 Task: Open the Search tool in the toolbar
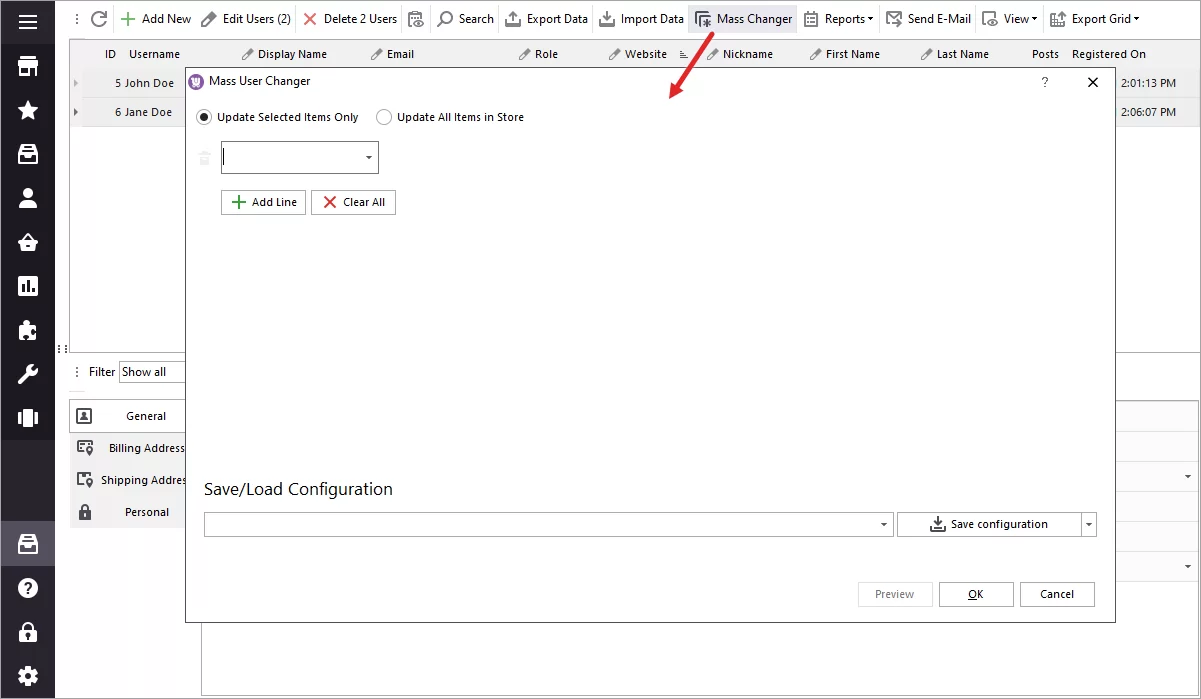tap(465, 18)
